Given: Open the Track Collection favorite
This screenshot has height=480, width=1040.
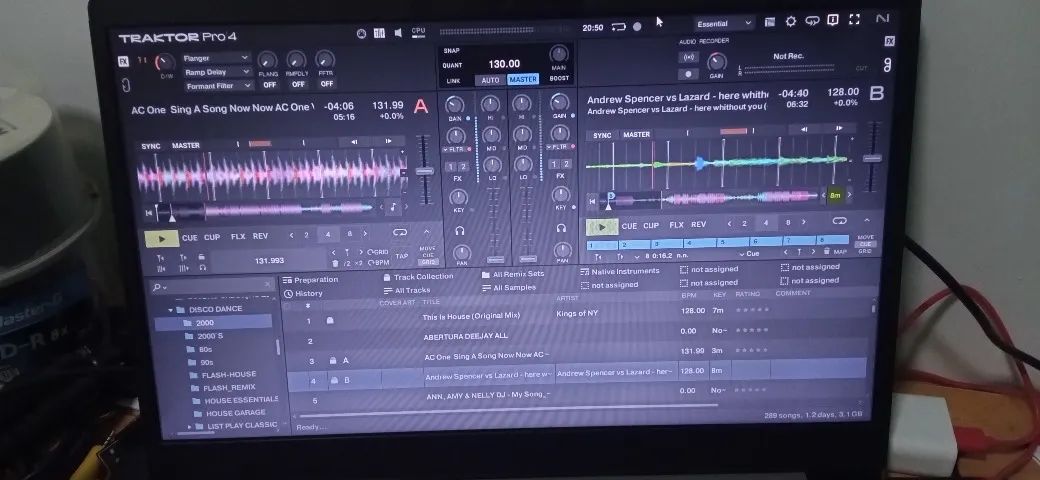Looking at the screenshot, I should 419,277.
